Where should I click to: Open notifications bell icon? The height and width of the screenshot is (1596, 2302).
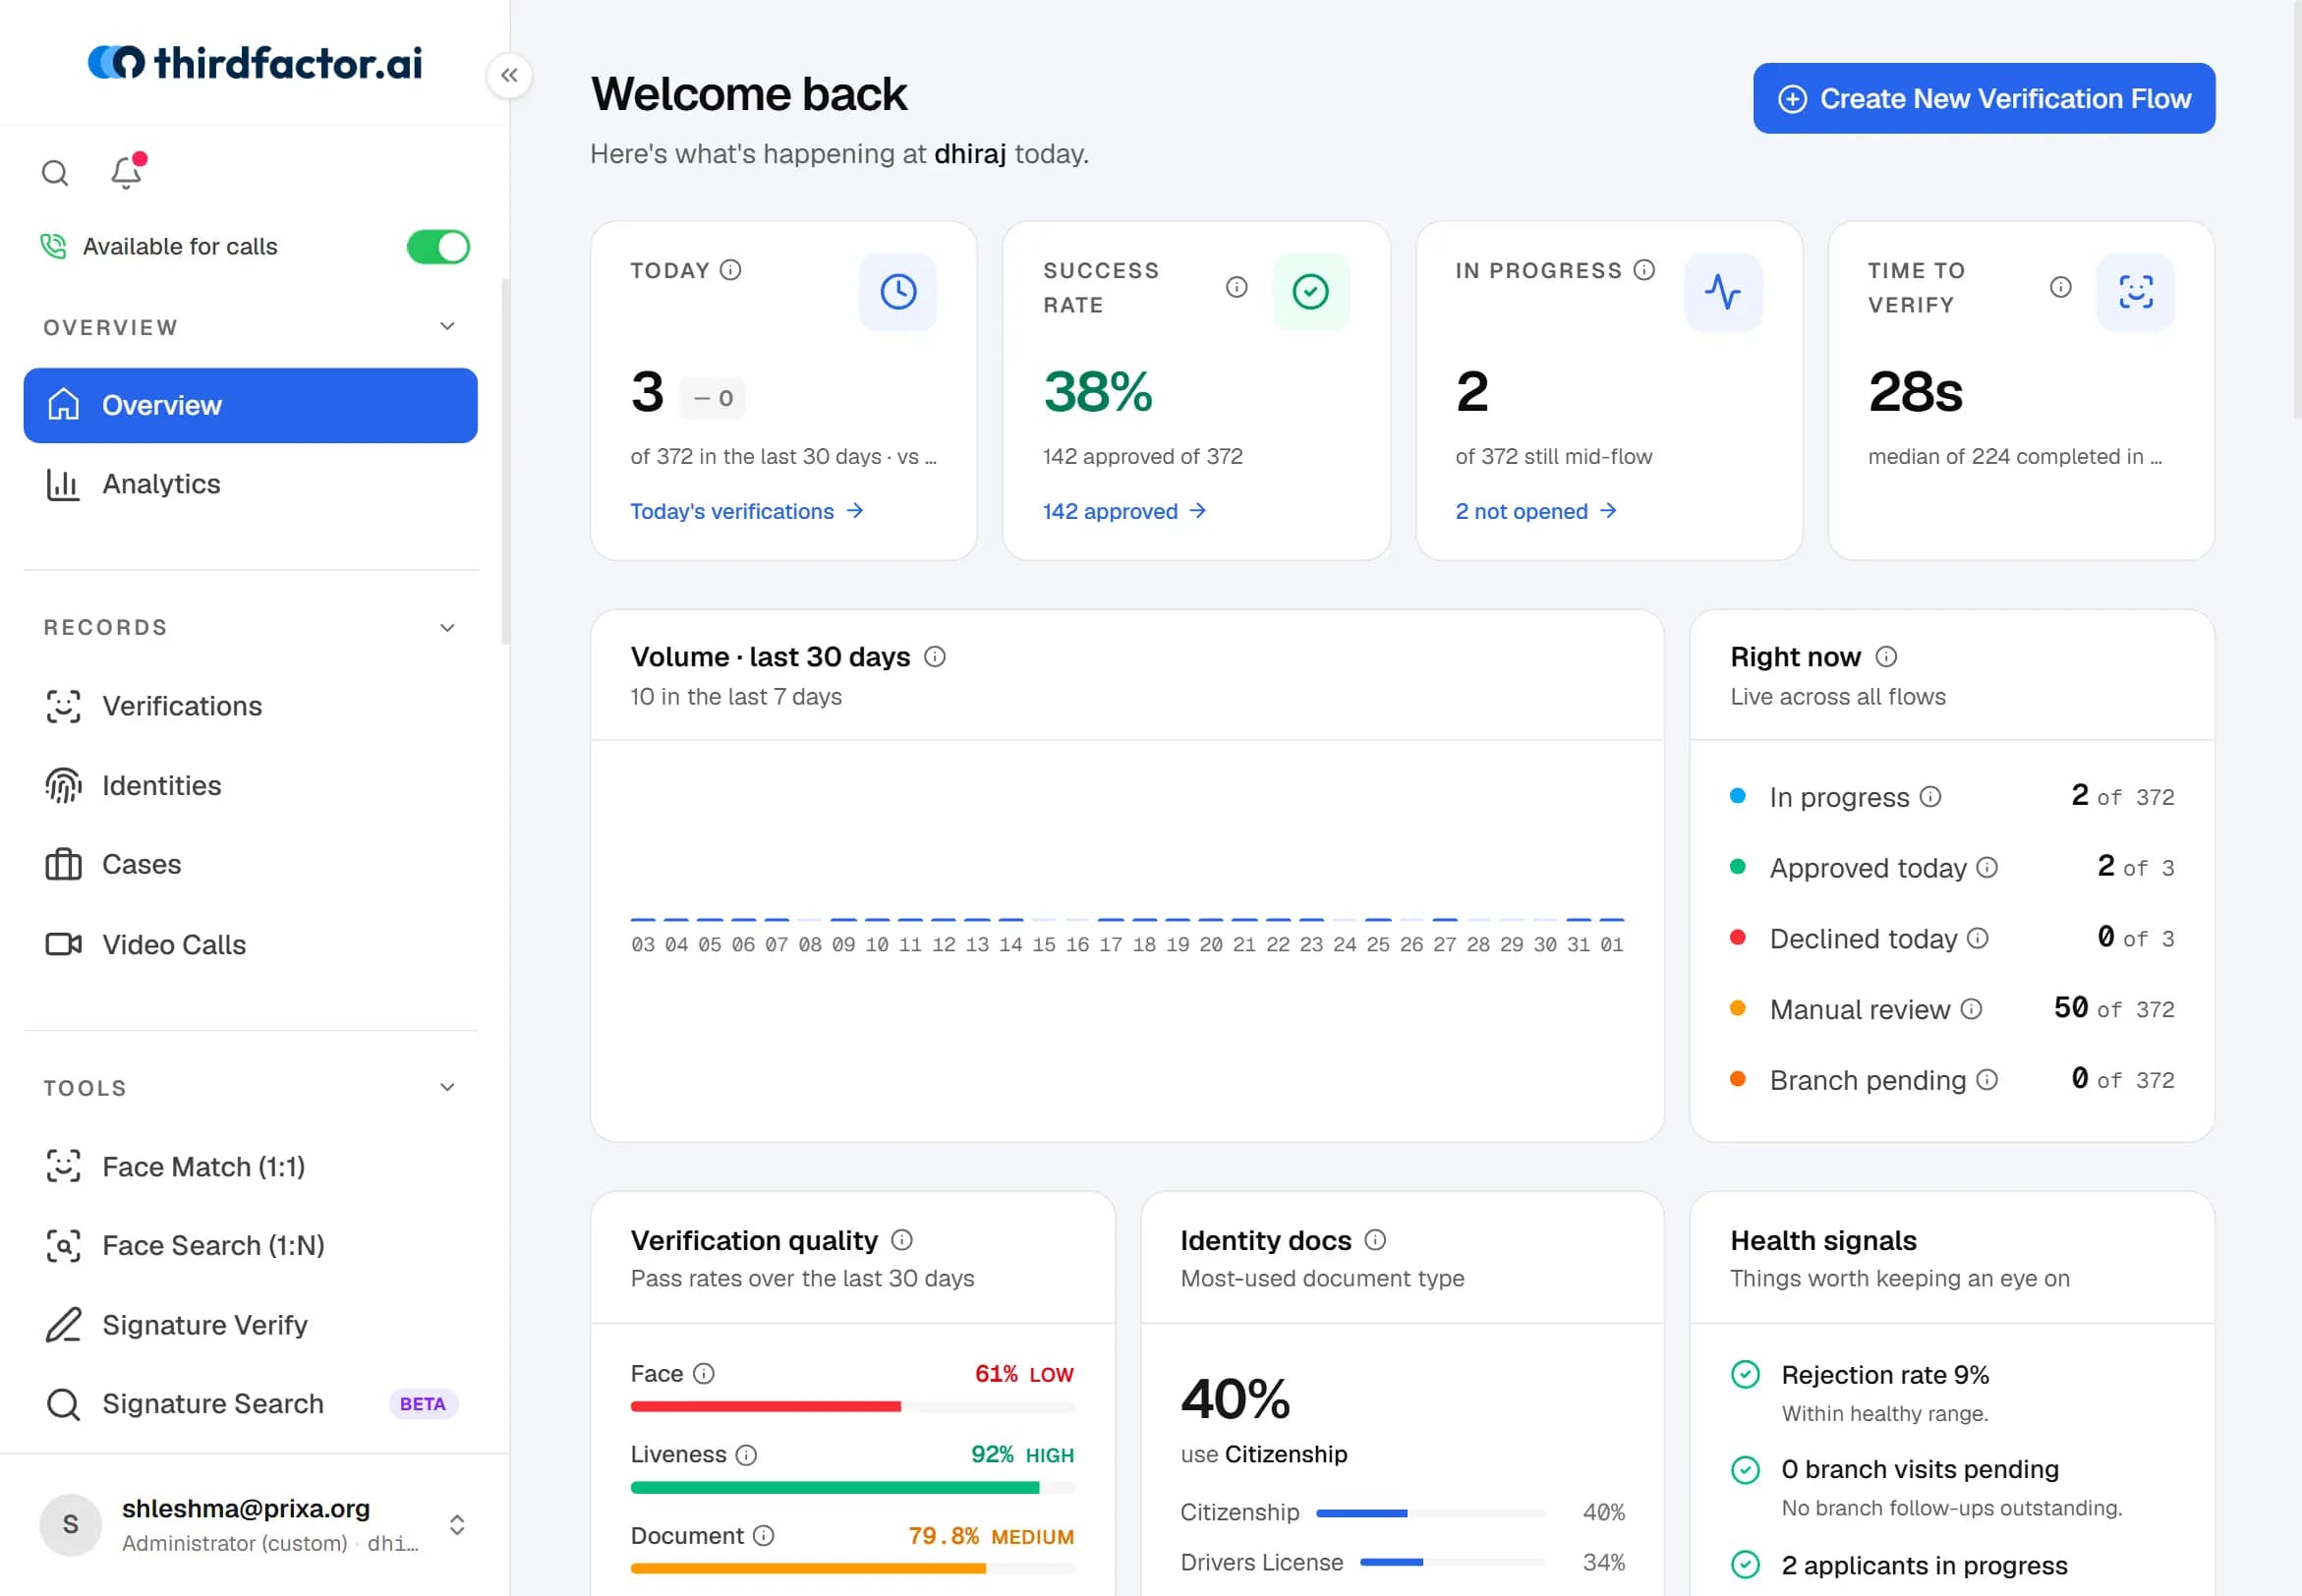[127, 172]
